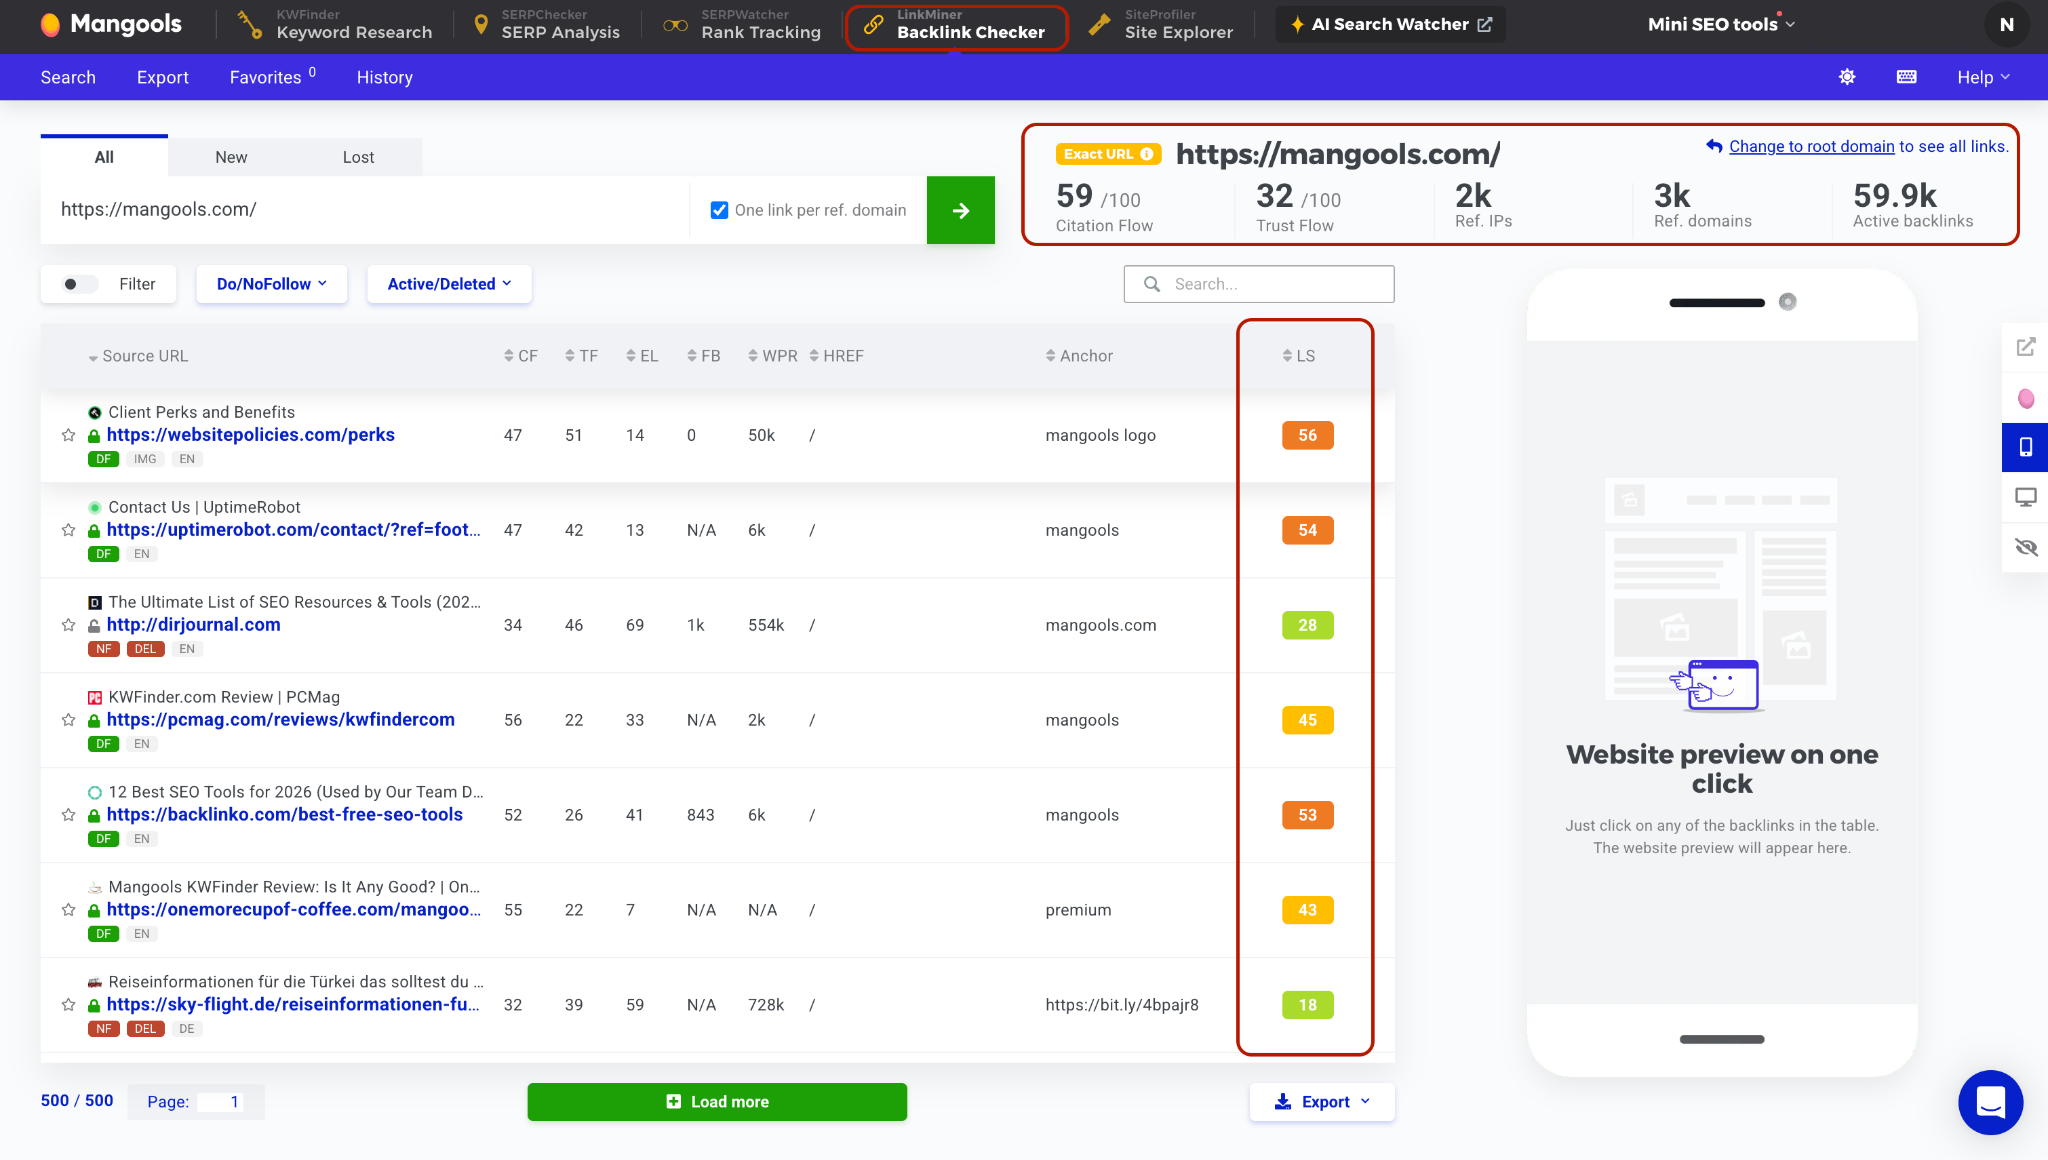This screenshot has width=2048, height=1160.
Task: Sort the table by WPR column
Action: click(x=773, y=356)
